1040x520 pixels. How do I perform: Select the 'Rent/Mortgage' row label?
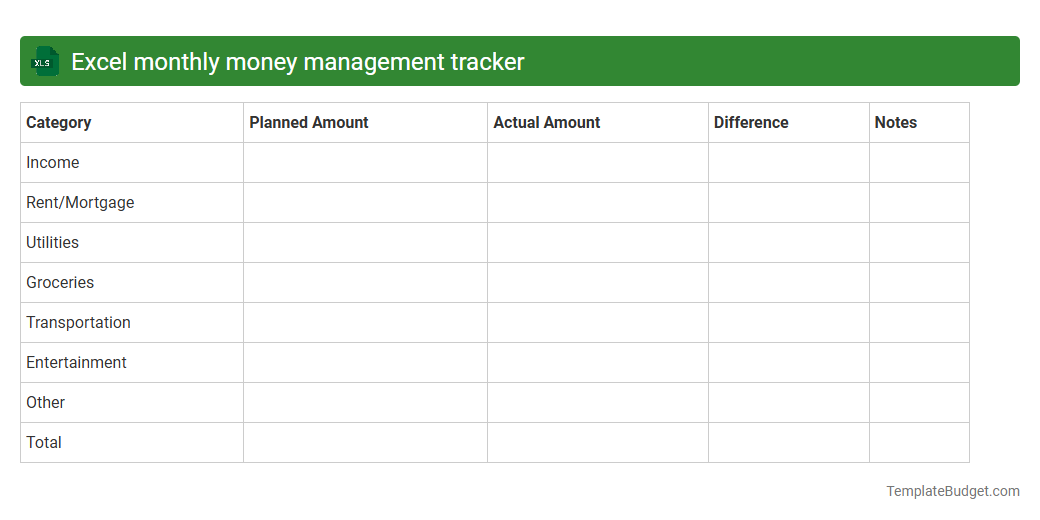[80, 203]
